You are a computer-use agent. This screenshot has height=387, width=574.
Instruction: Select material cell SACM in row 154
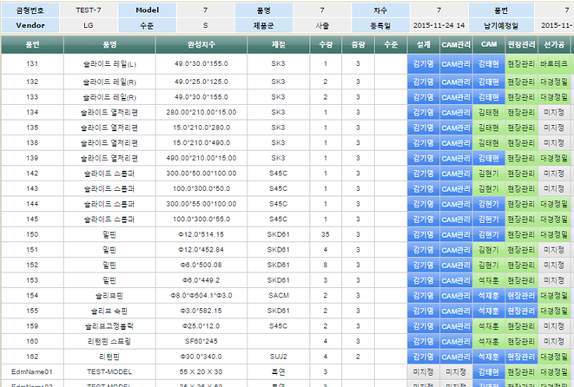click(x=278, y=295)
